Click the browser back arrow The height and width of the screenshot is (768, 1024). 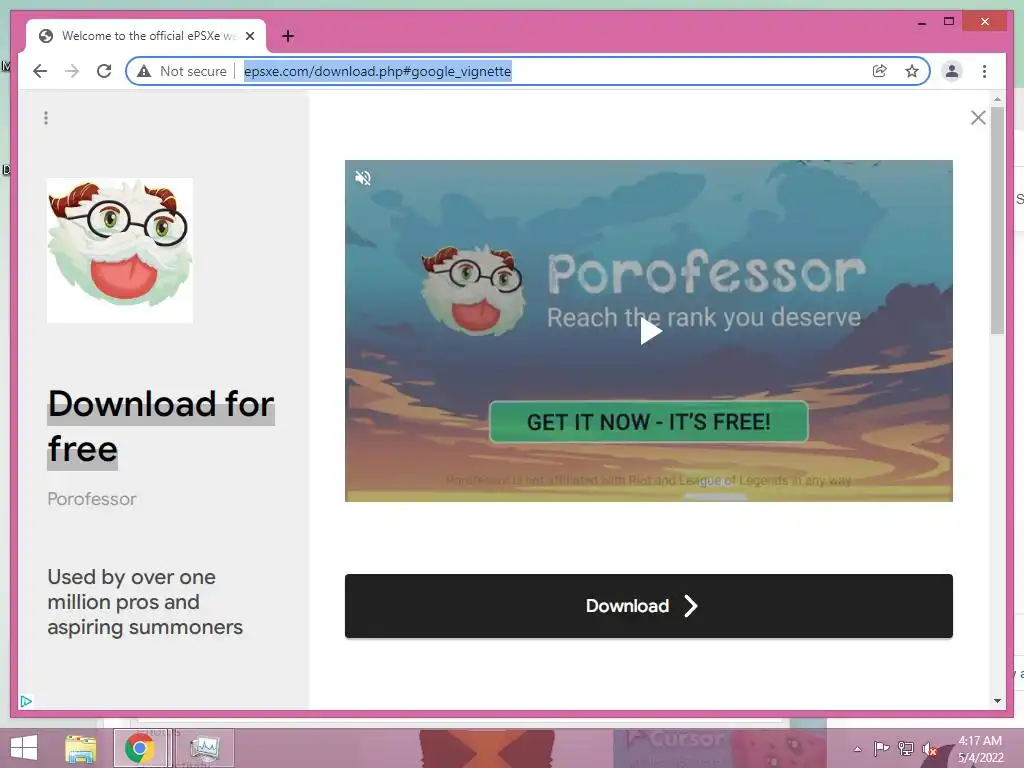point(40,71)
